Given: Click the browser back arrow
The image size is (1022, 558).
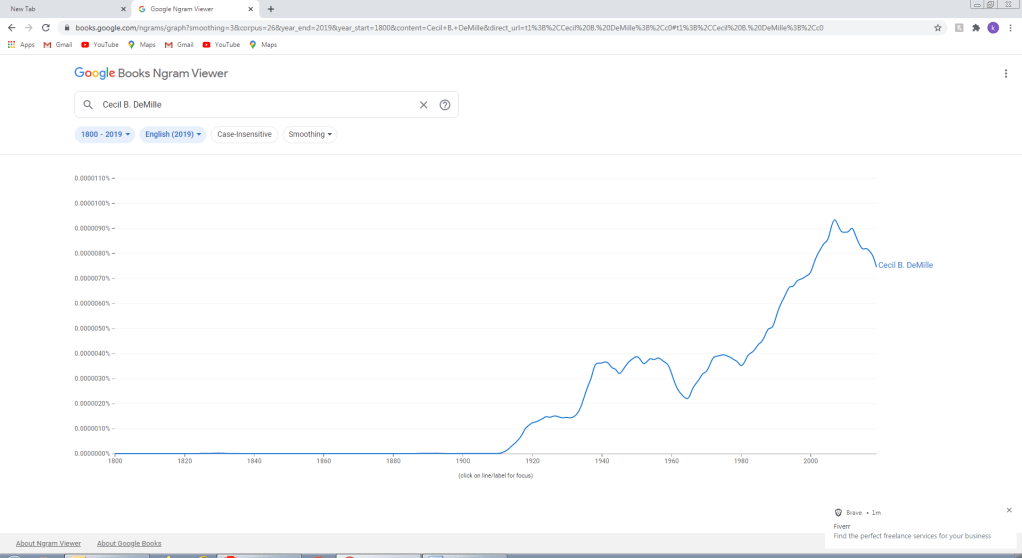Looking at the screenshot, I should point(11,28).
